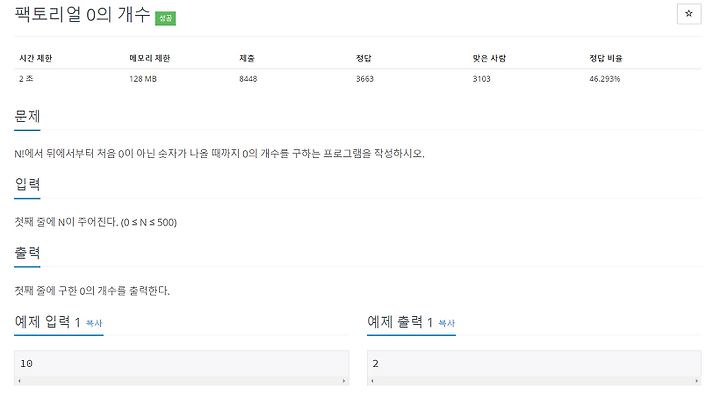Click left scroll arrow in example input box
The image size is (720, 396).
pos(19,381)
